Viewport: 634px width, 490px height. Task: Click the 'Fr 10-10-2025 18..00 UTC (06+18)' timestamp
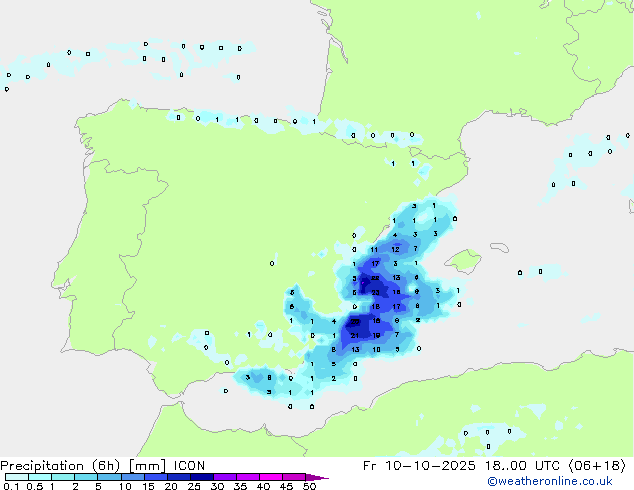click(x=494, y=466)
